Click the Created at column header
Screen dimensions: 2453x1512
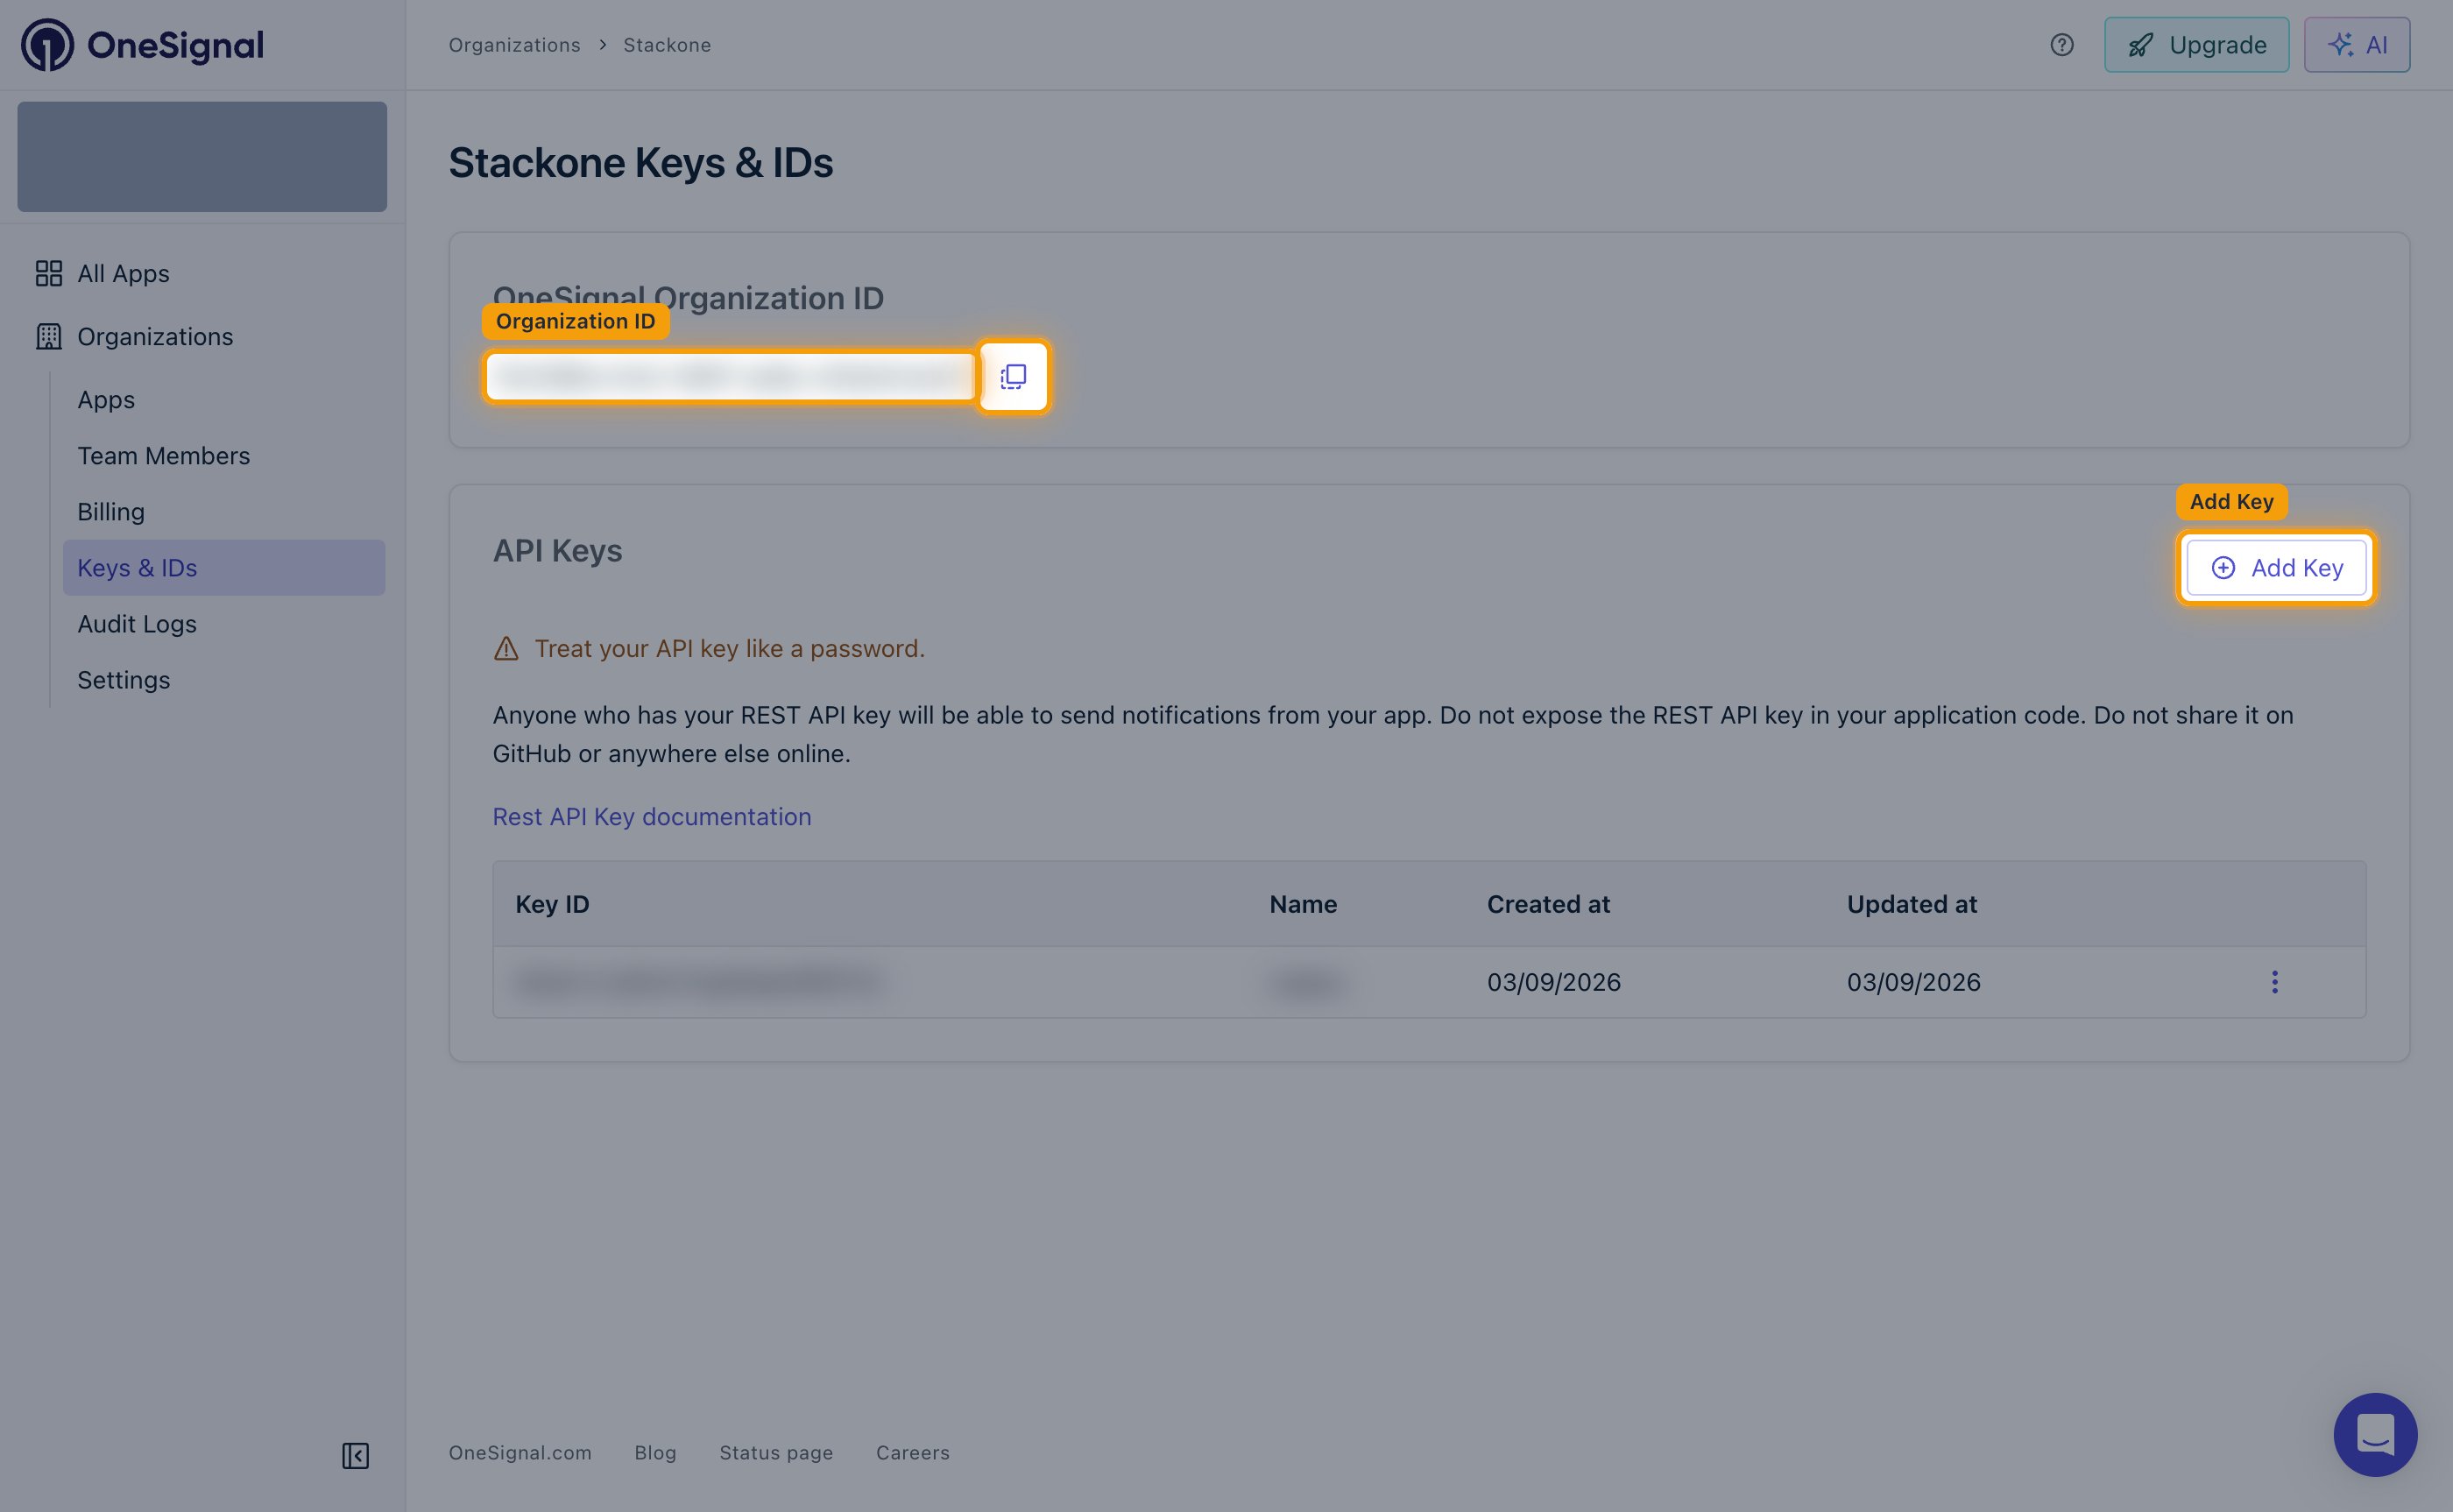pyautogui.click(x=1548, y=904)
